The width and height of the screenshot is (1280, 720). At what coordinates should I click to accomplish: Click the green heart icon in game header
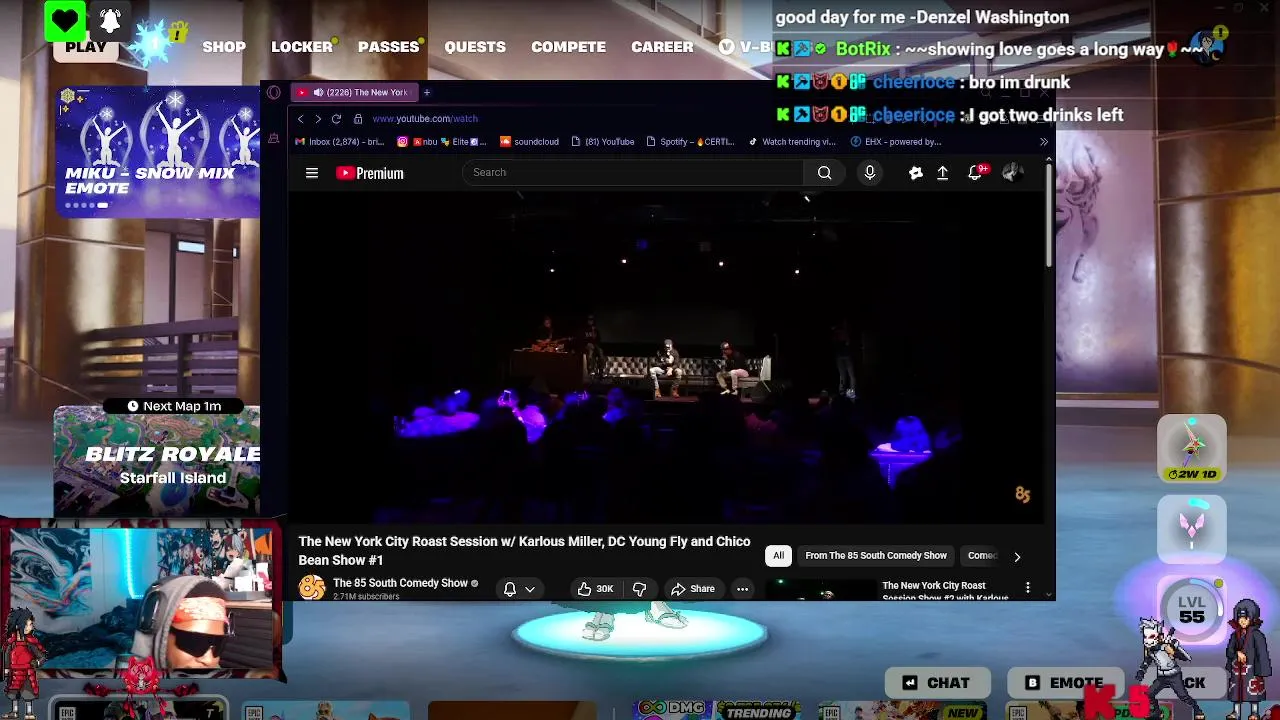coord(65,21)
